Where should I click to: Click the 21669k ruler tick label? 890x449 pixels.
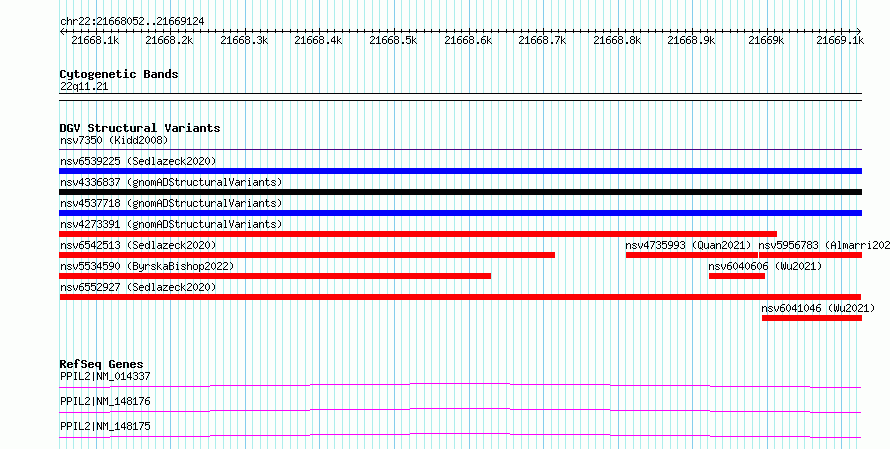pyautogui.click(x=767, y=40)
